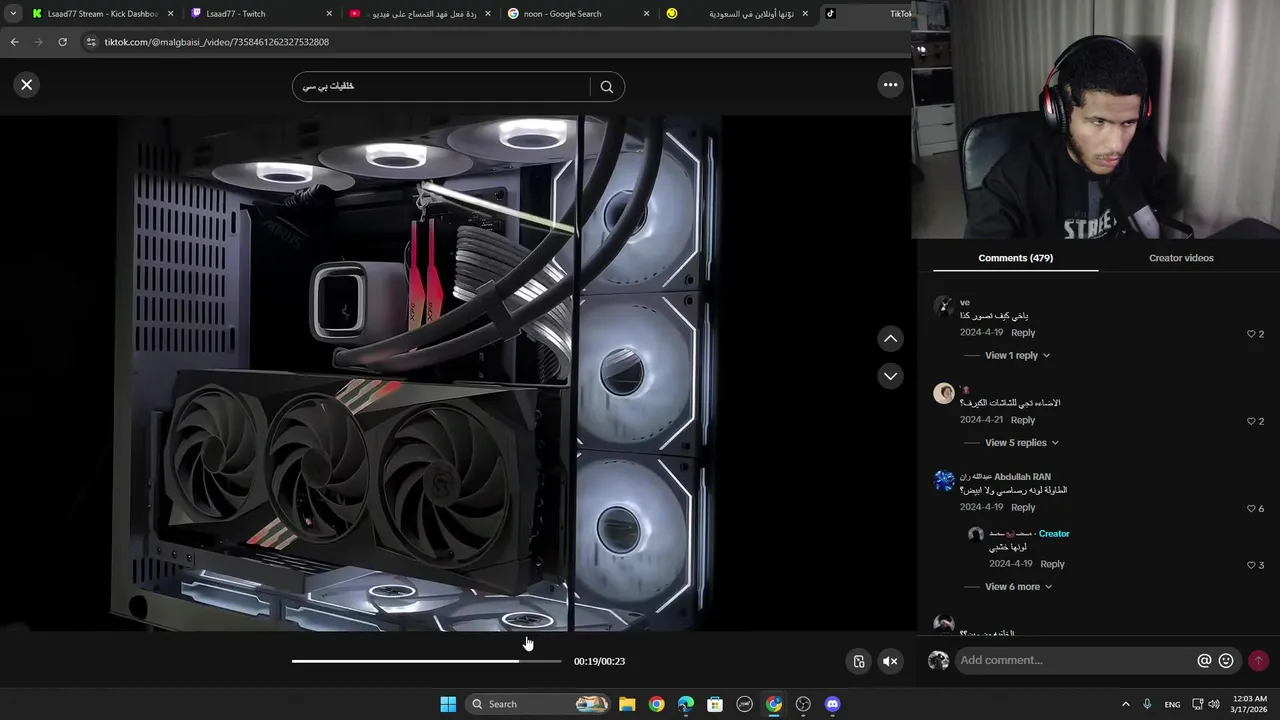The image size is (1280, 720).
Task: Open the Windows Start menu
Action: 448,704
